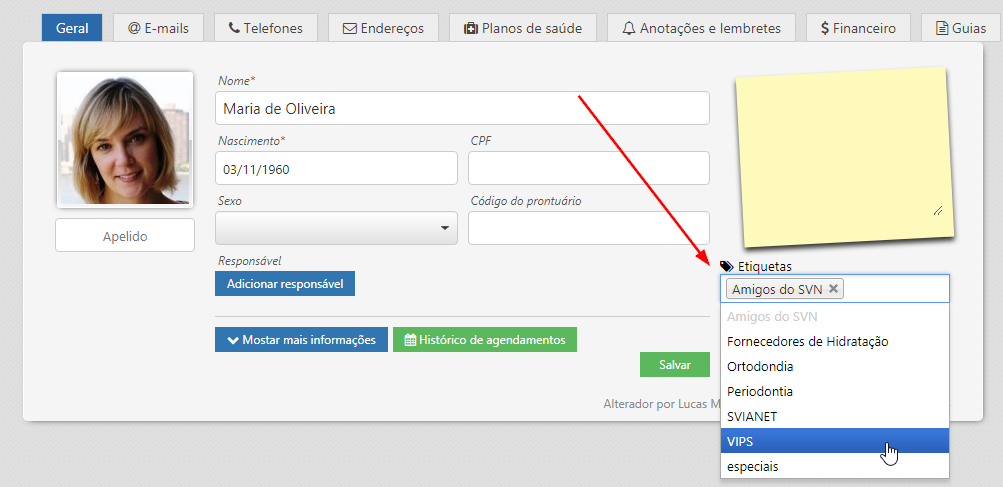
Task: Save the patient with Salvar
Action: 675,365
